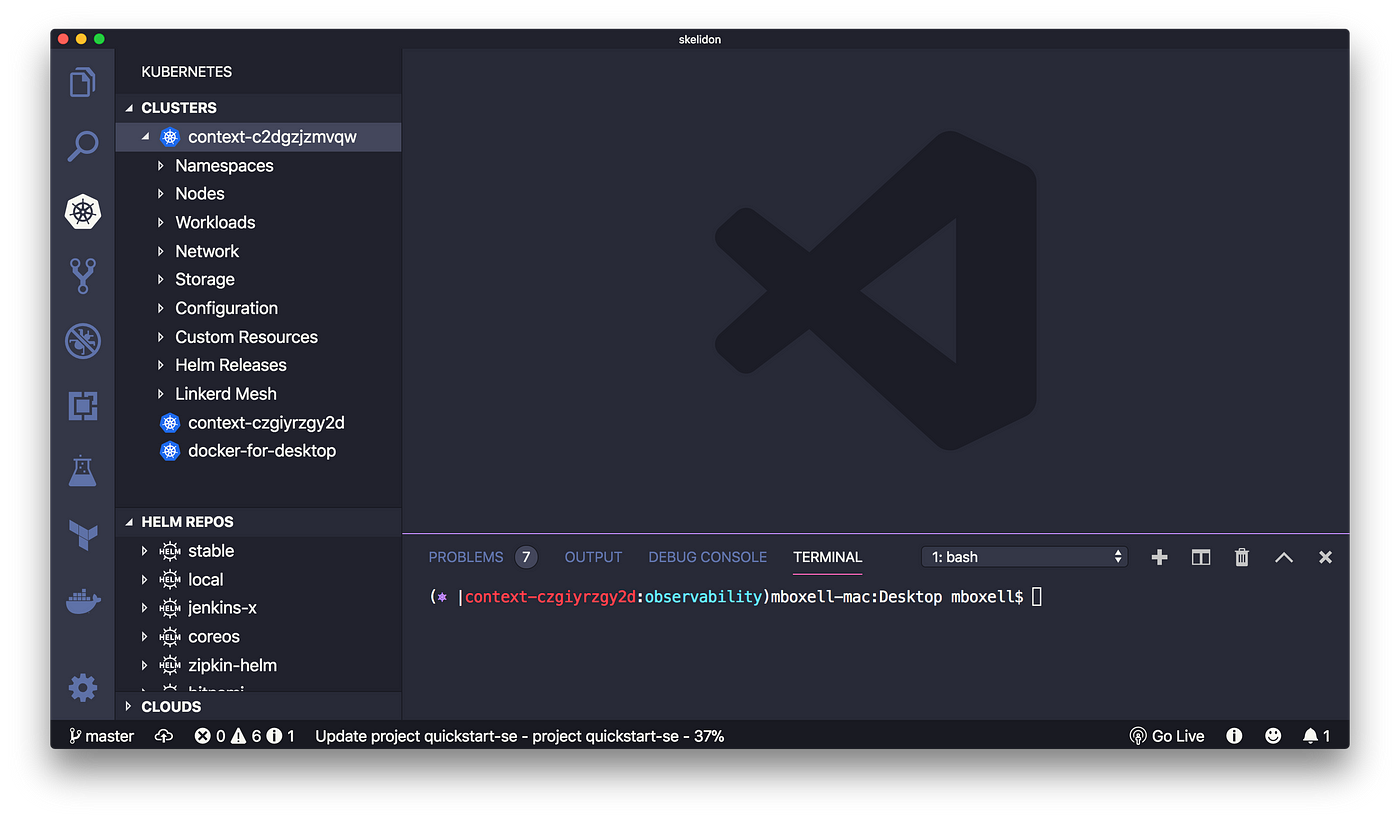This screenshot has height=821, width=1400.
Task: Click the Kubernetes icon of docker-for-desktop
Action: (x=170, y=451)
